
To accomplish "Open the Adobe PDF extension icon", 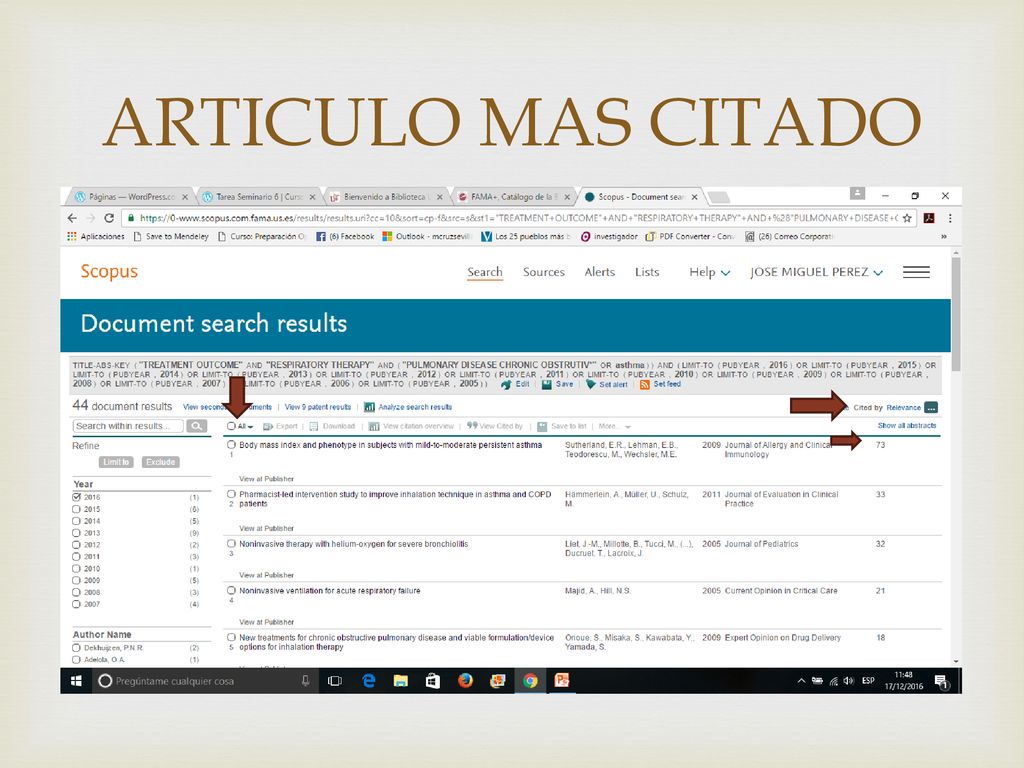I will 929,218.
